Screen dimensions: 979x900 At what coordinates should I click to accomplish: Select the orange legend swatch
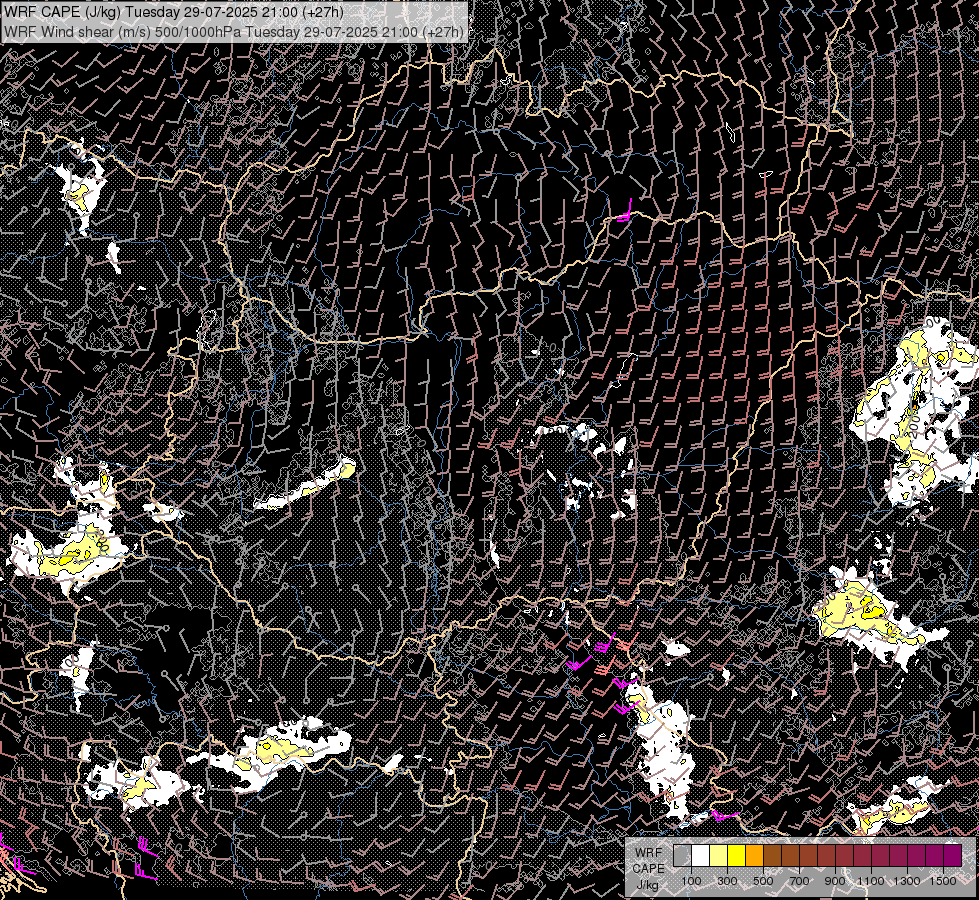754,855
